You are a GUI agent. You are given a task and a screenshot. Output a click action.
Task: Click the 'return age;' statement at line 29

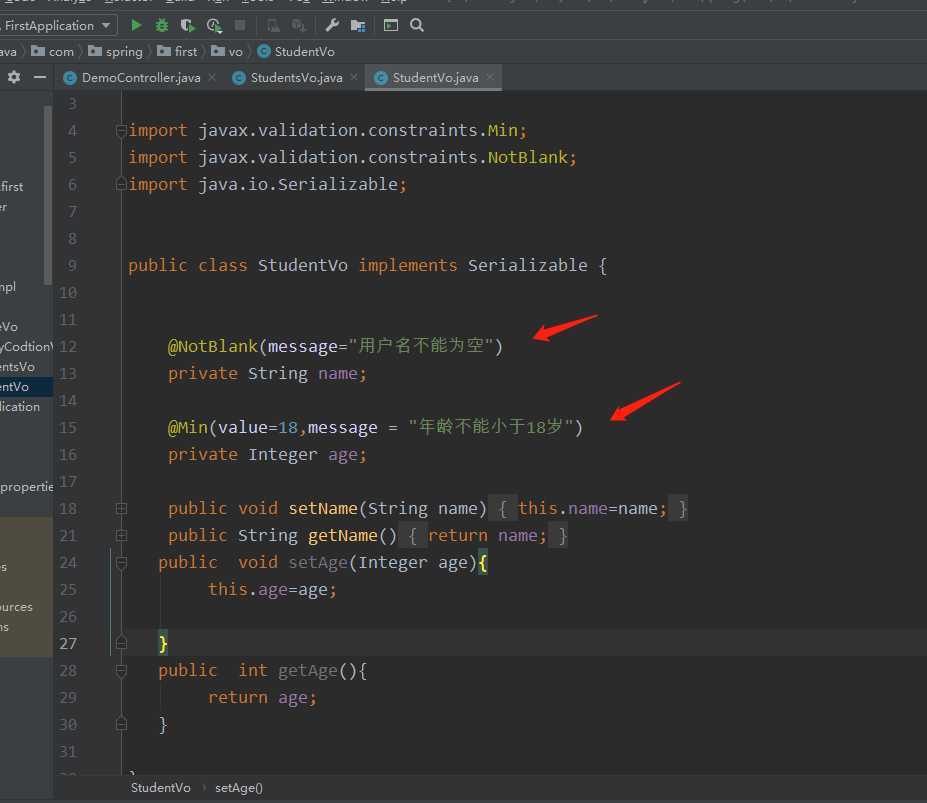[x=262, y=698]
